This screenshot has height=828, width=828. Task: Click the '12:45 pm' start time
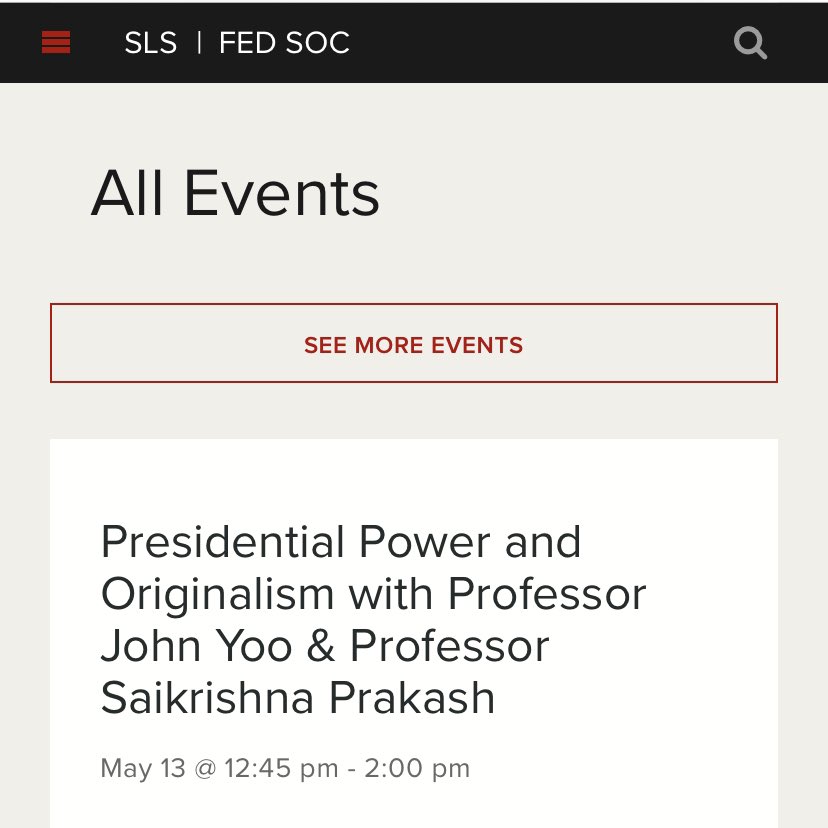(x=281, y=768)
